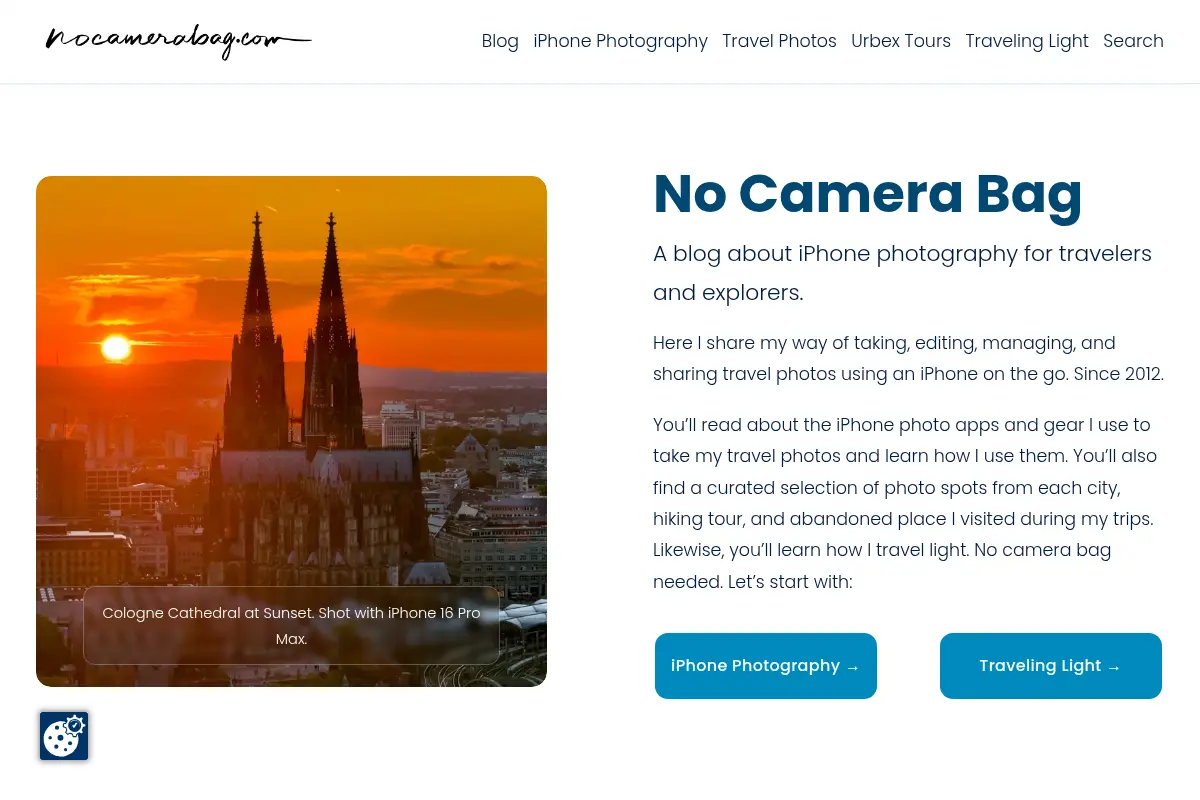Click the paragraph starting "Here I share my way"
Screen dimensions: 1200x800
click(908, 359)
